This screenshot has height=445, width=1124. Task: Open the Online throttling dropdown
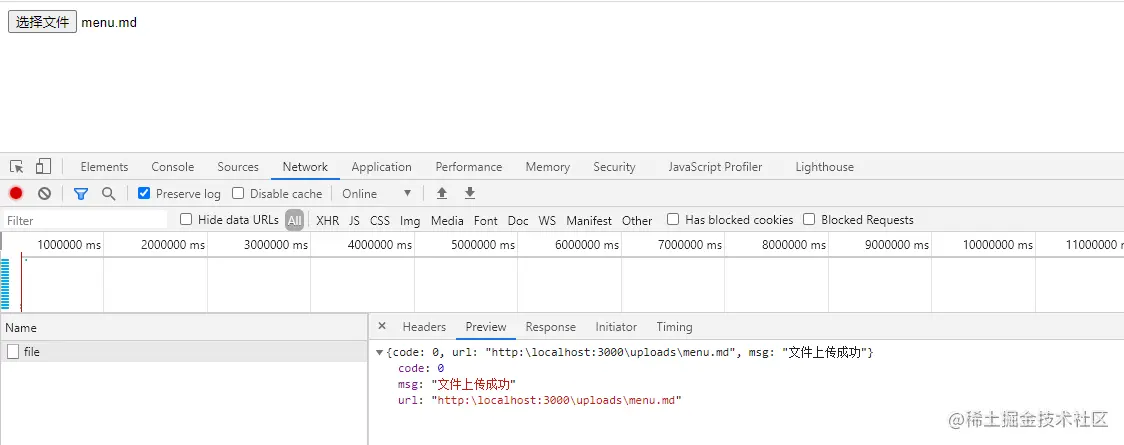click(x=377, y=193)
